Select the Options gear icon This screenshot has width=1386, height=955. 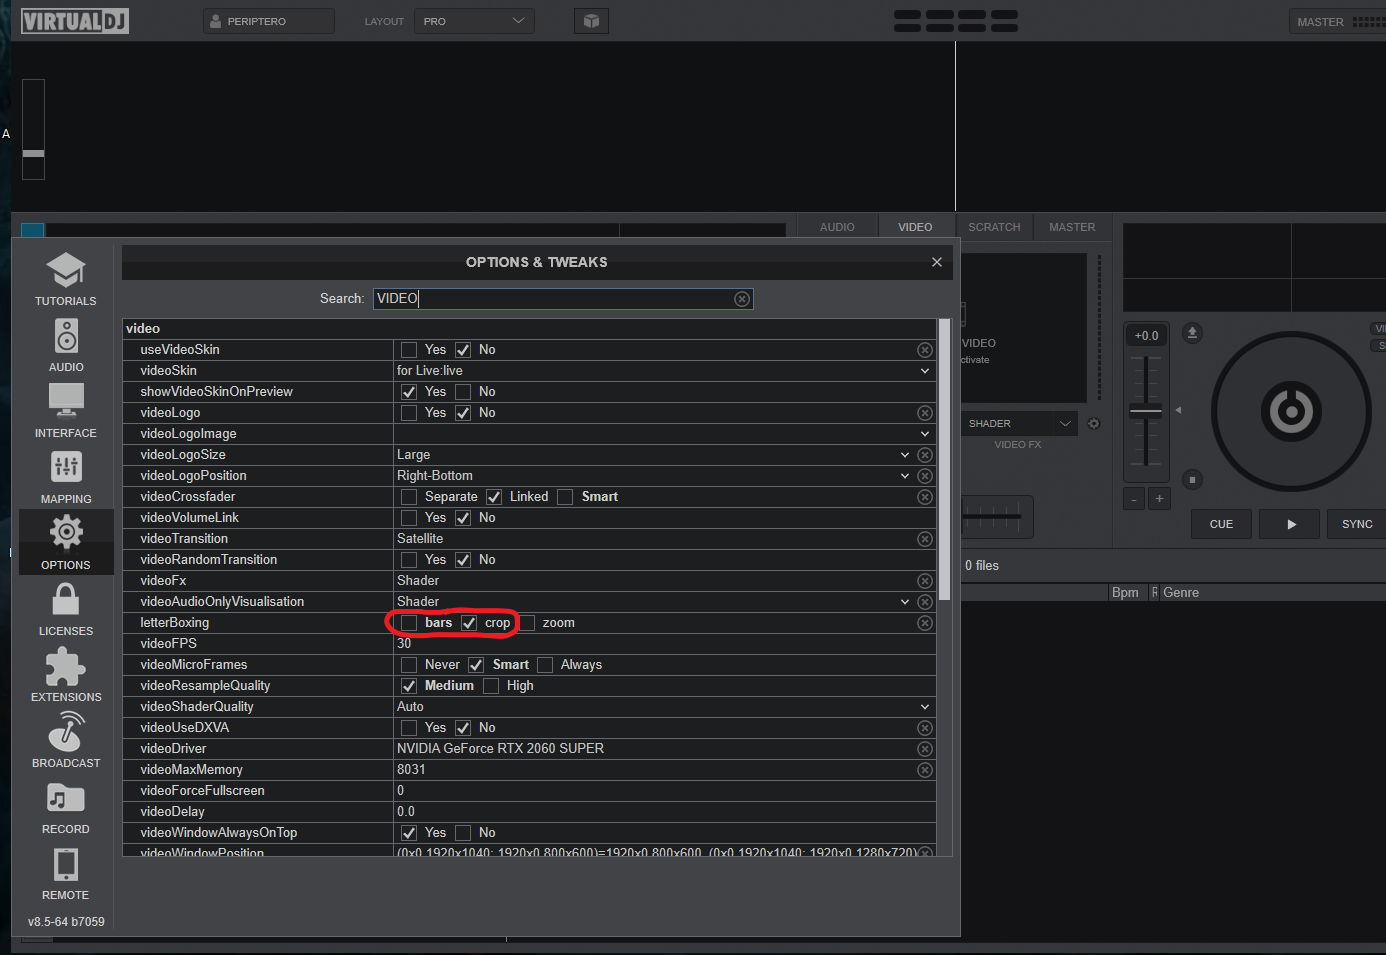click(66, 532)
